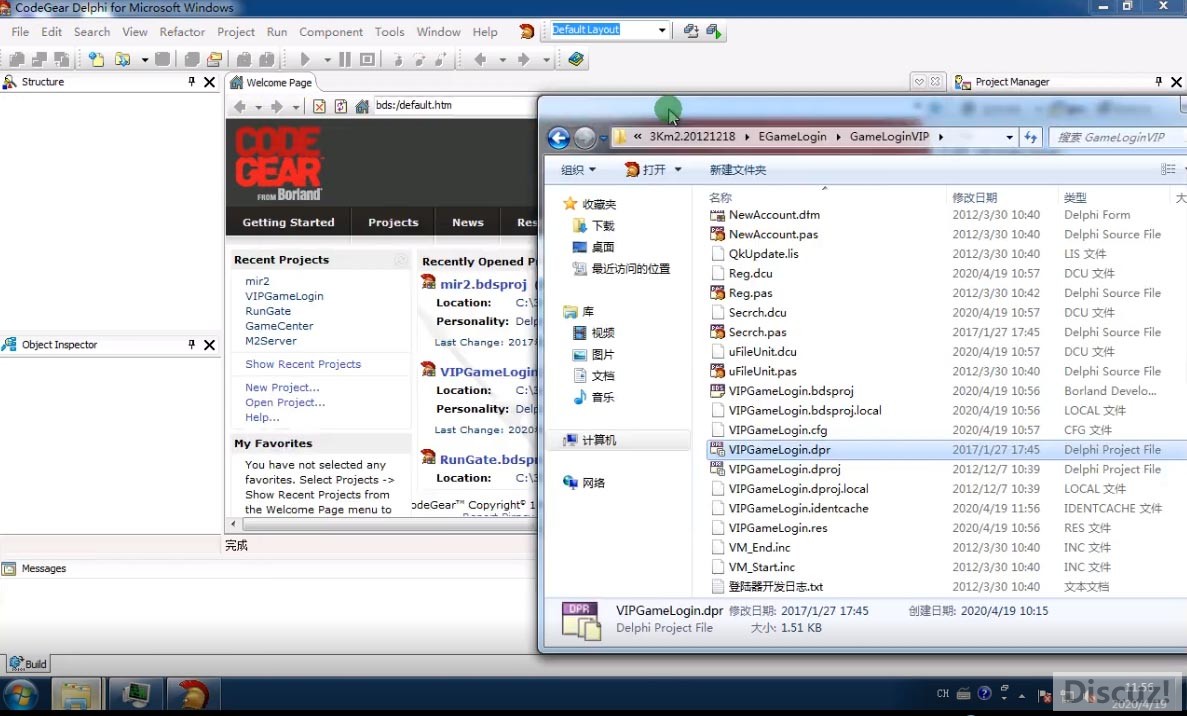Image resolution: width=1187 pixels, height=716 pixels.
Task: Open dropdown arrow next to 打开
Action: pos(678,170)
